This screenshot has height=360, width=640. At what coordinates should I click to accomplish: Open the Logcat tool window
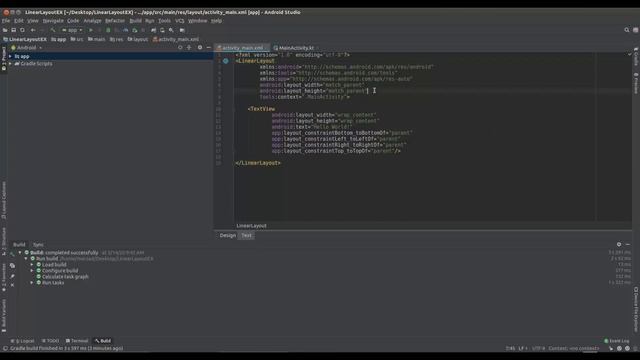click(23, 341)
